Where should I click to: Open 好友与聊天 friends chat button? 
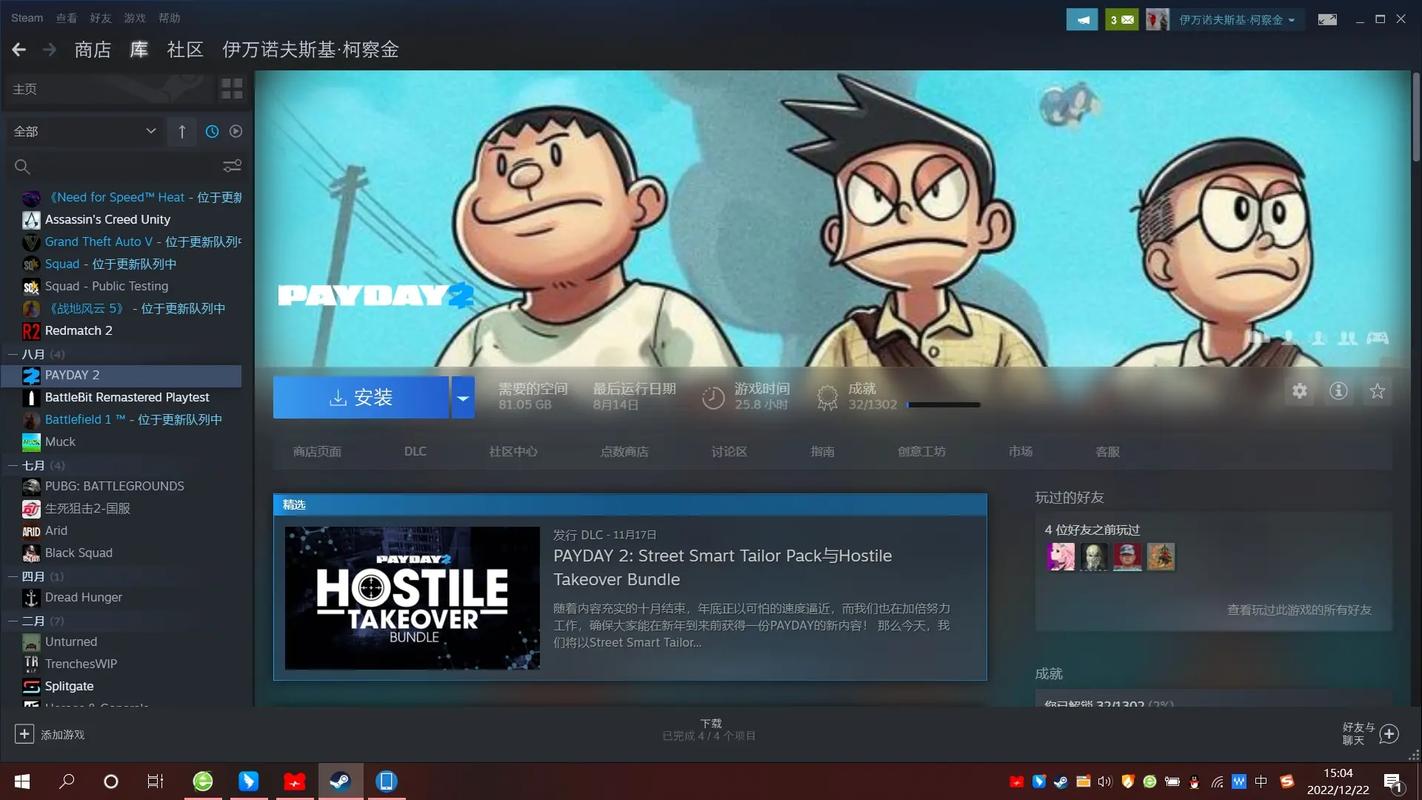pos(1370,734)
